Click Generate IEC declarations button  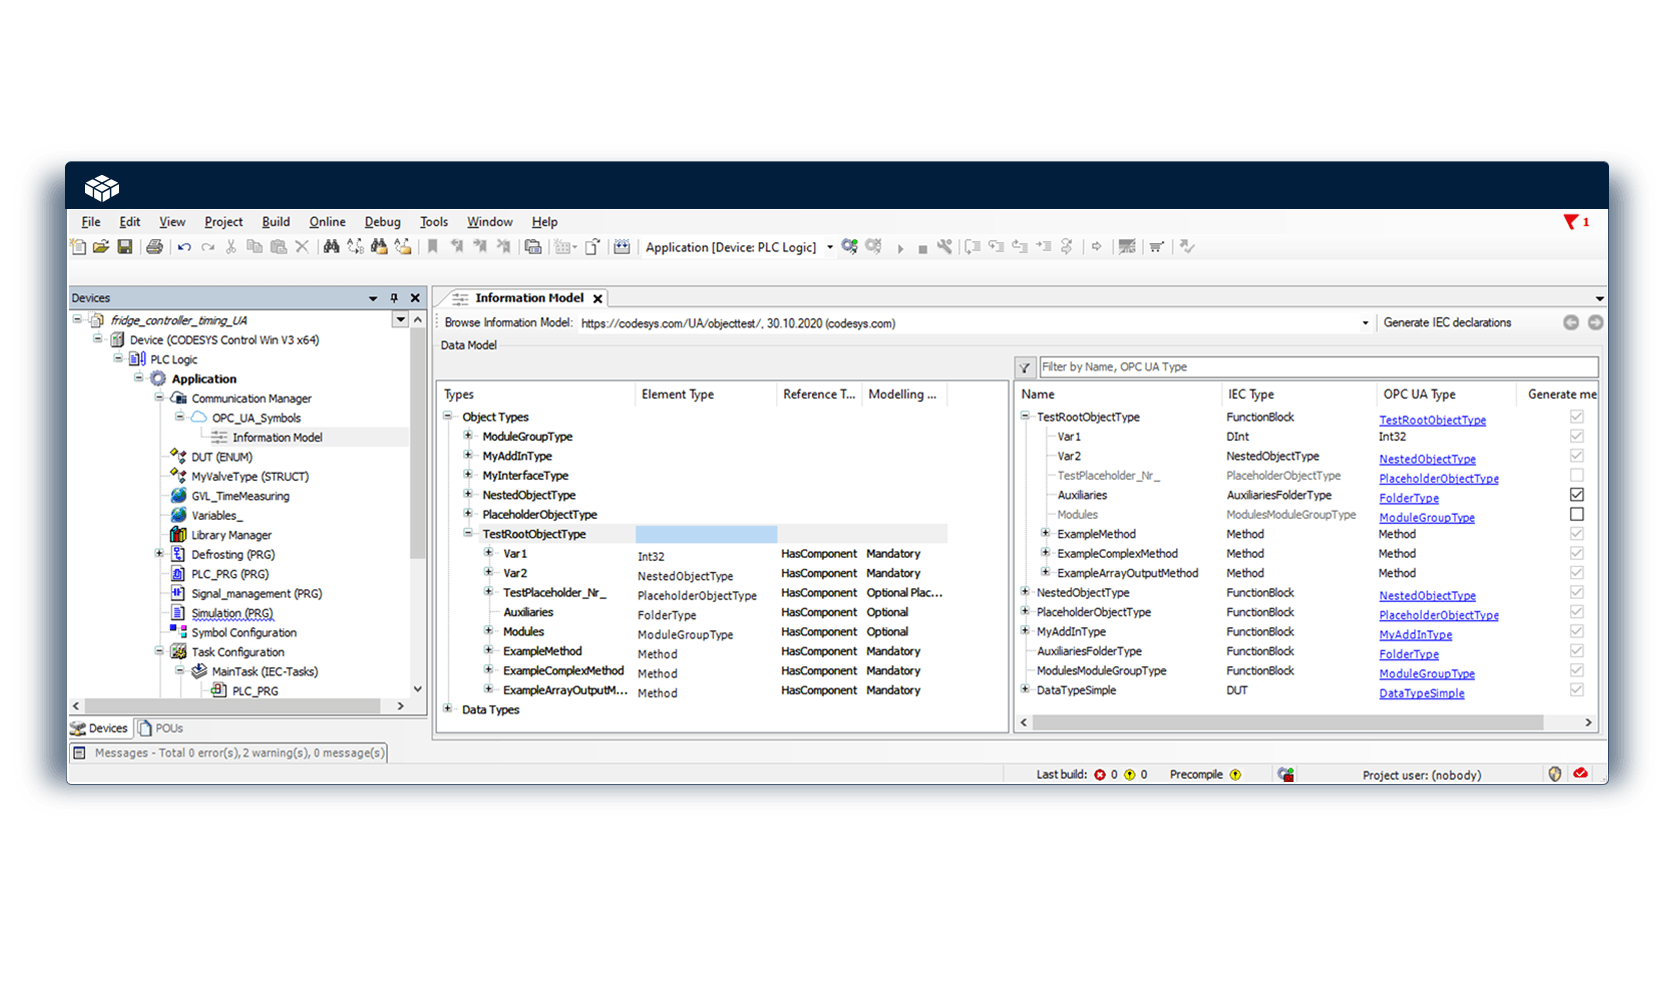1447,322
